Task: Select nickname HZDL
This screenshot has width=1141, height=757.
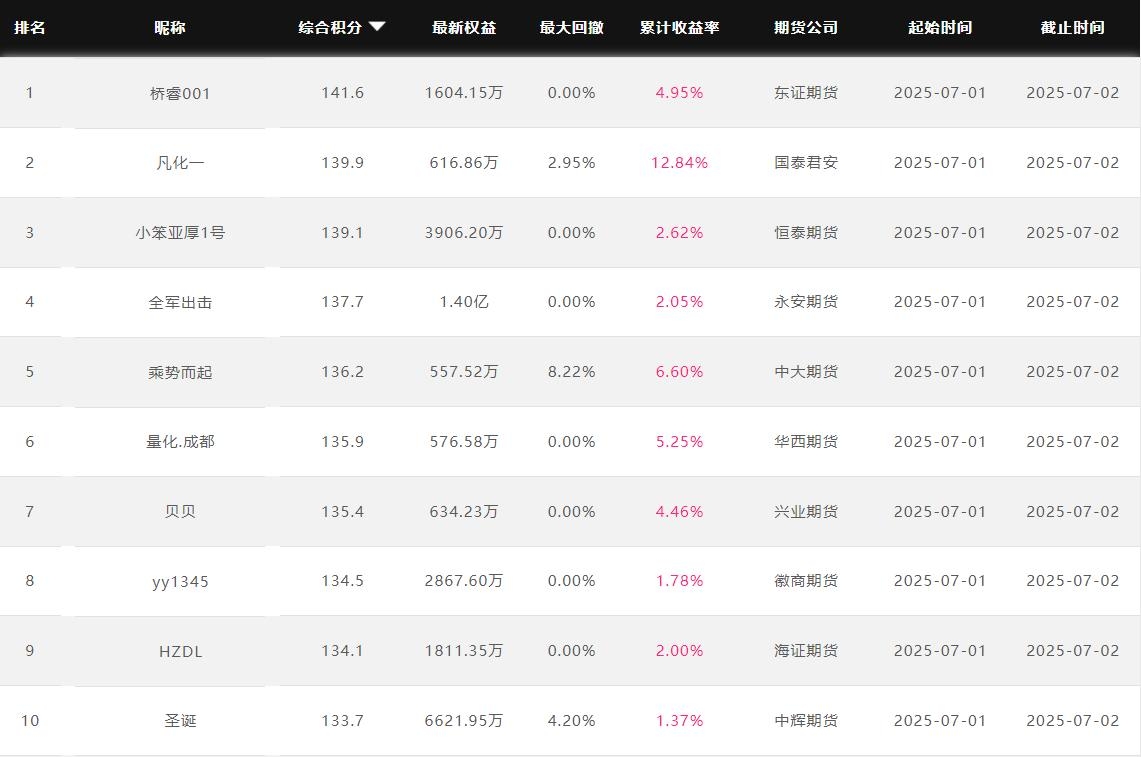Action: tap(180, 651)
